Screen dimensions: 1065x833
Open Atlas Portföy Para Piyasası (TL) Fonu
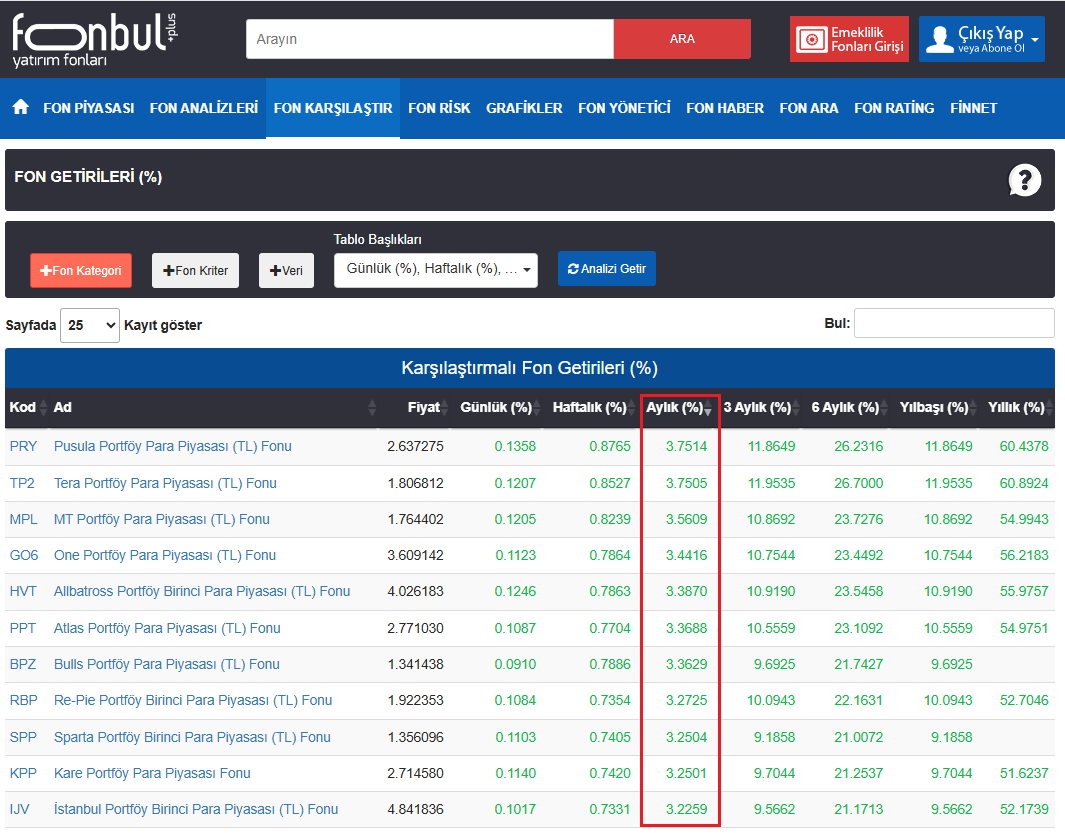click(167, 628)
